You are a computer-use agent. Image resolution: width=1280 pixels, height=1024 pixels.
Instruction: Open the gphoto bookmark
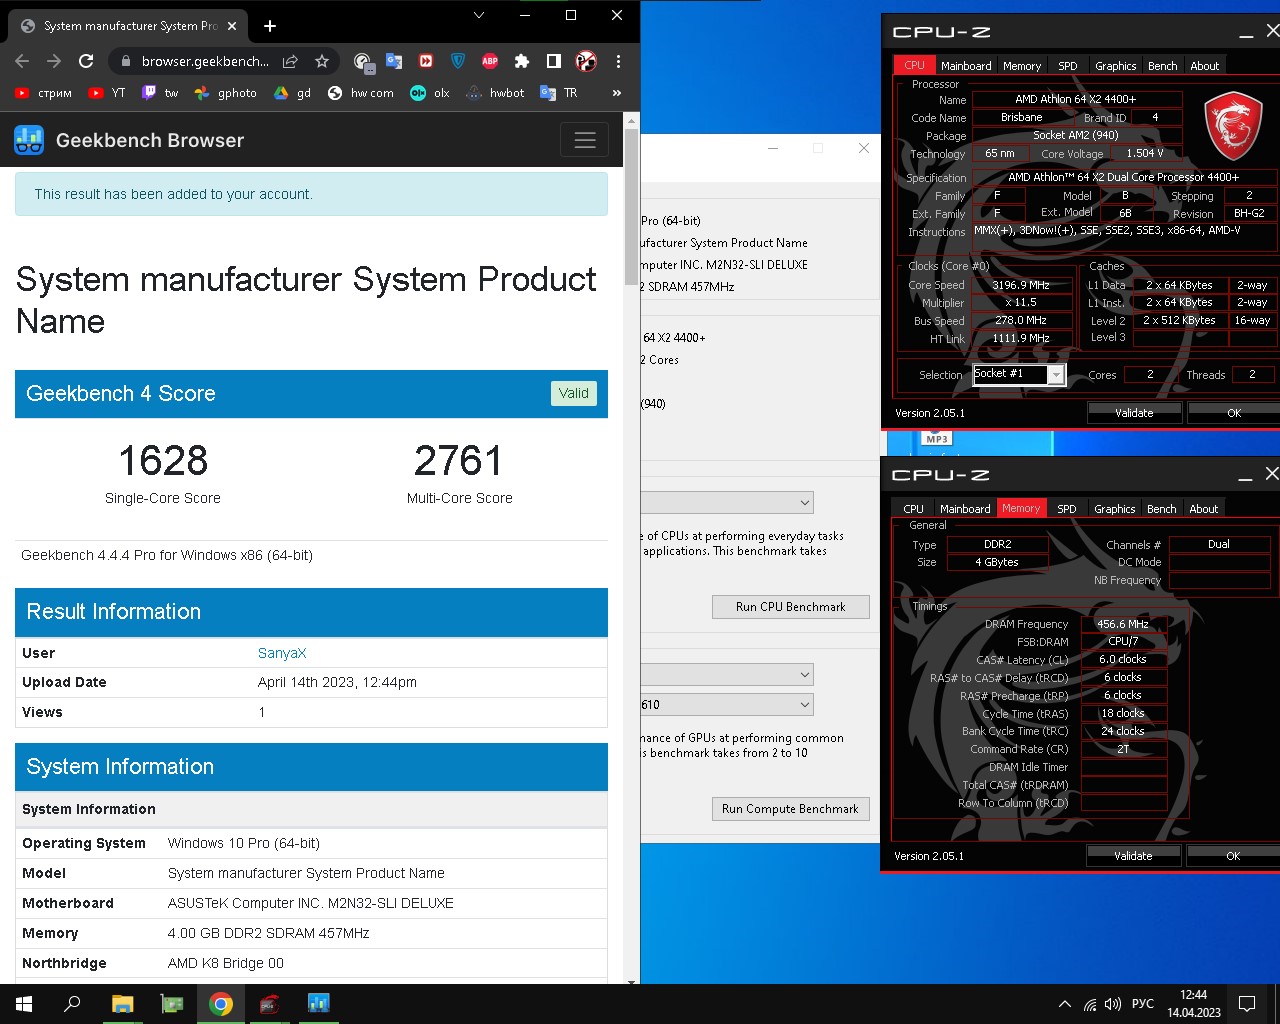[x=225, y=93]
